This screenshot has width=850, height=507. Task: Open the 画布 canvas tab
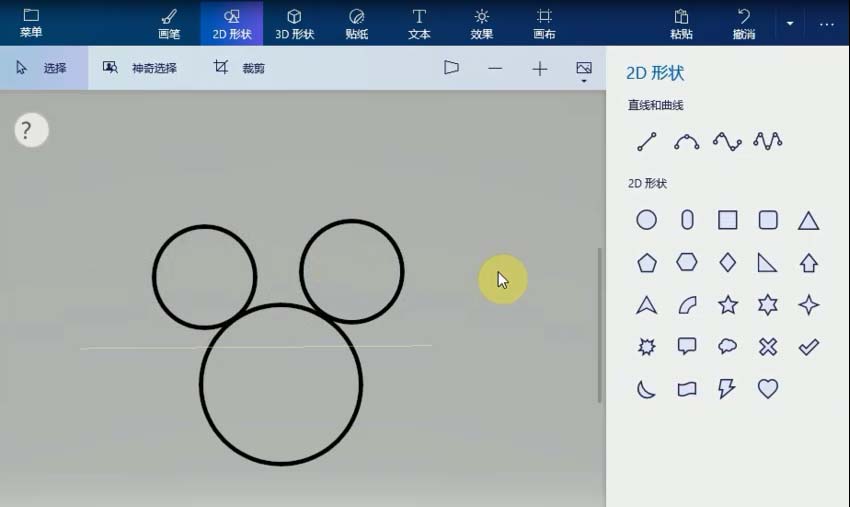coord(544,23)
